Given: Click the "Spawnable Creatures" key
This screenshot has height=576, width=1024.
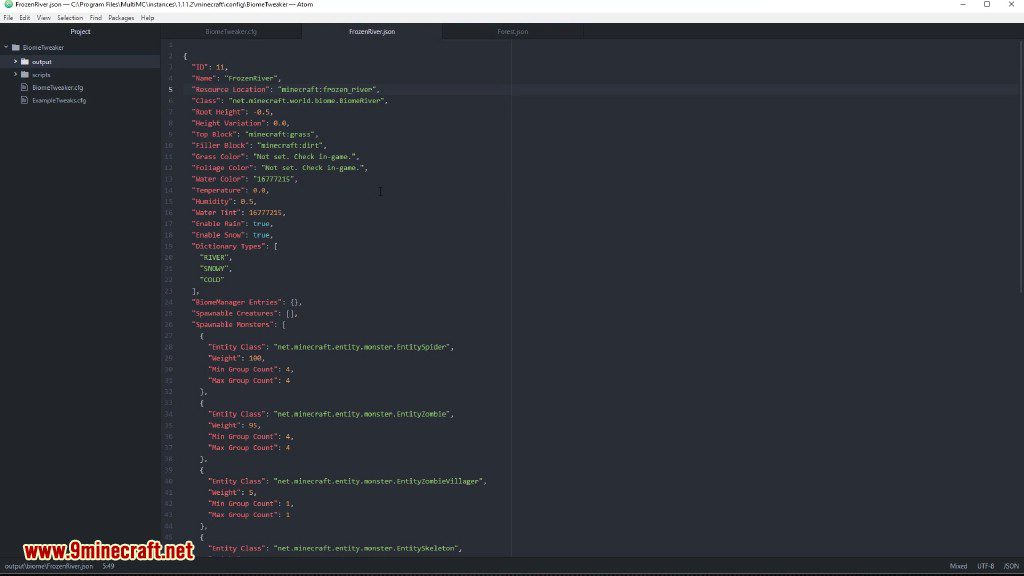Looking at the screenshot, I should point(234,313).
